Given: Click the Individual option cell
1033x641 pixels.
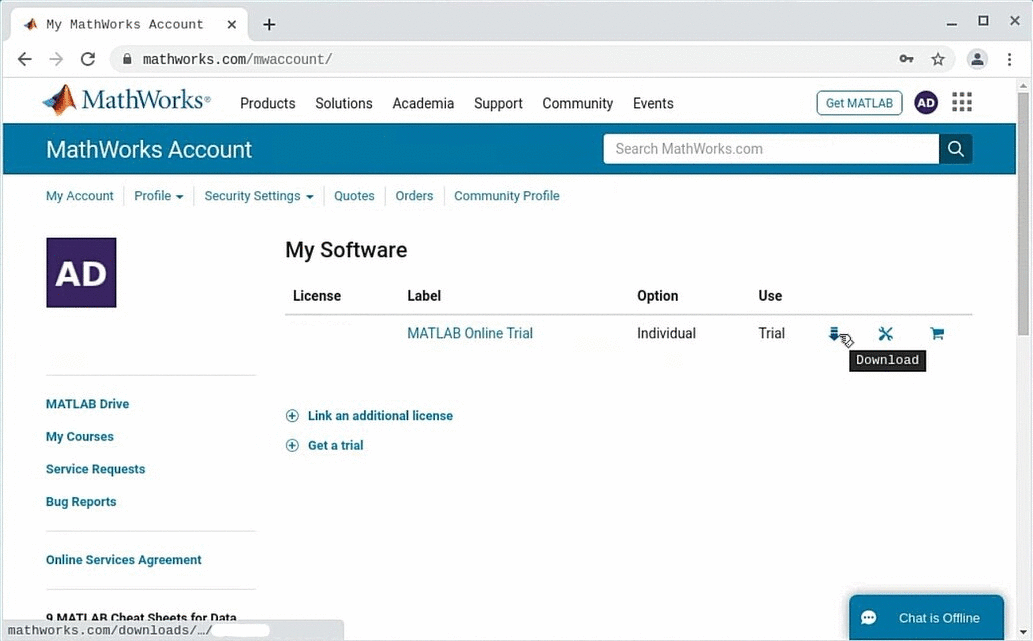Looking at the screenshot, I should coord(666,333).
